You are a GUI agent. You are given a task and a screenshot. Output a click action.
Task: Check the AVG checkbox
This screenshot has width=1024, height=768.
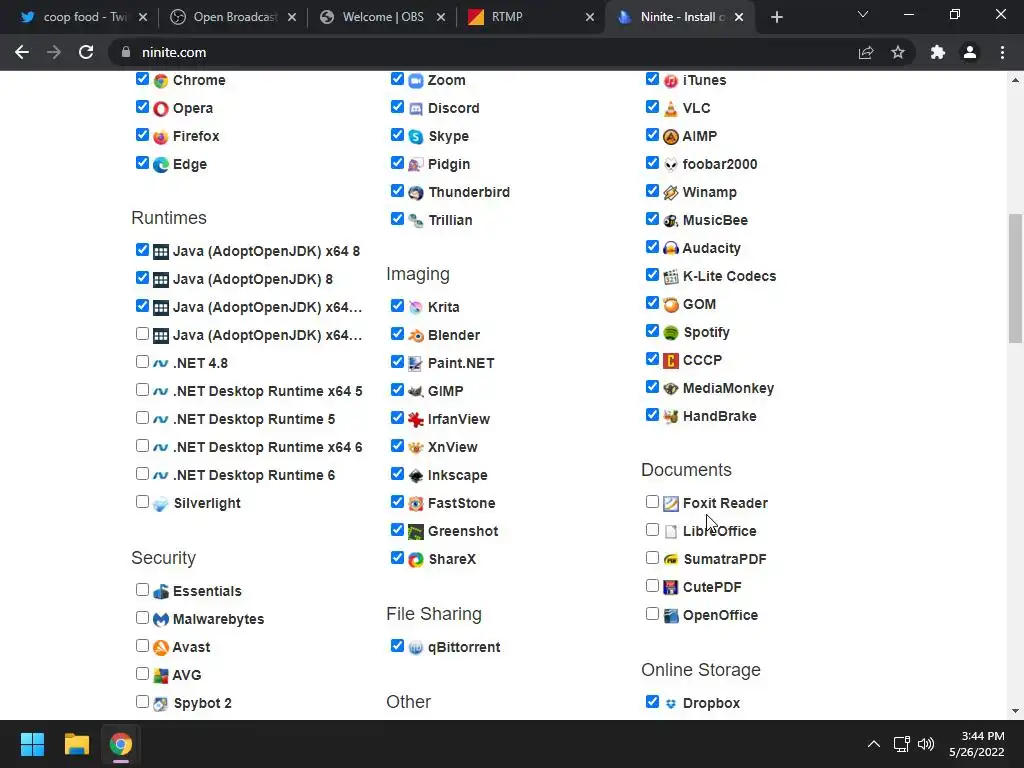coord(142,674)
